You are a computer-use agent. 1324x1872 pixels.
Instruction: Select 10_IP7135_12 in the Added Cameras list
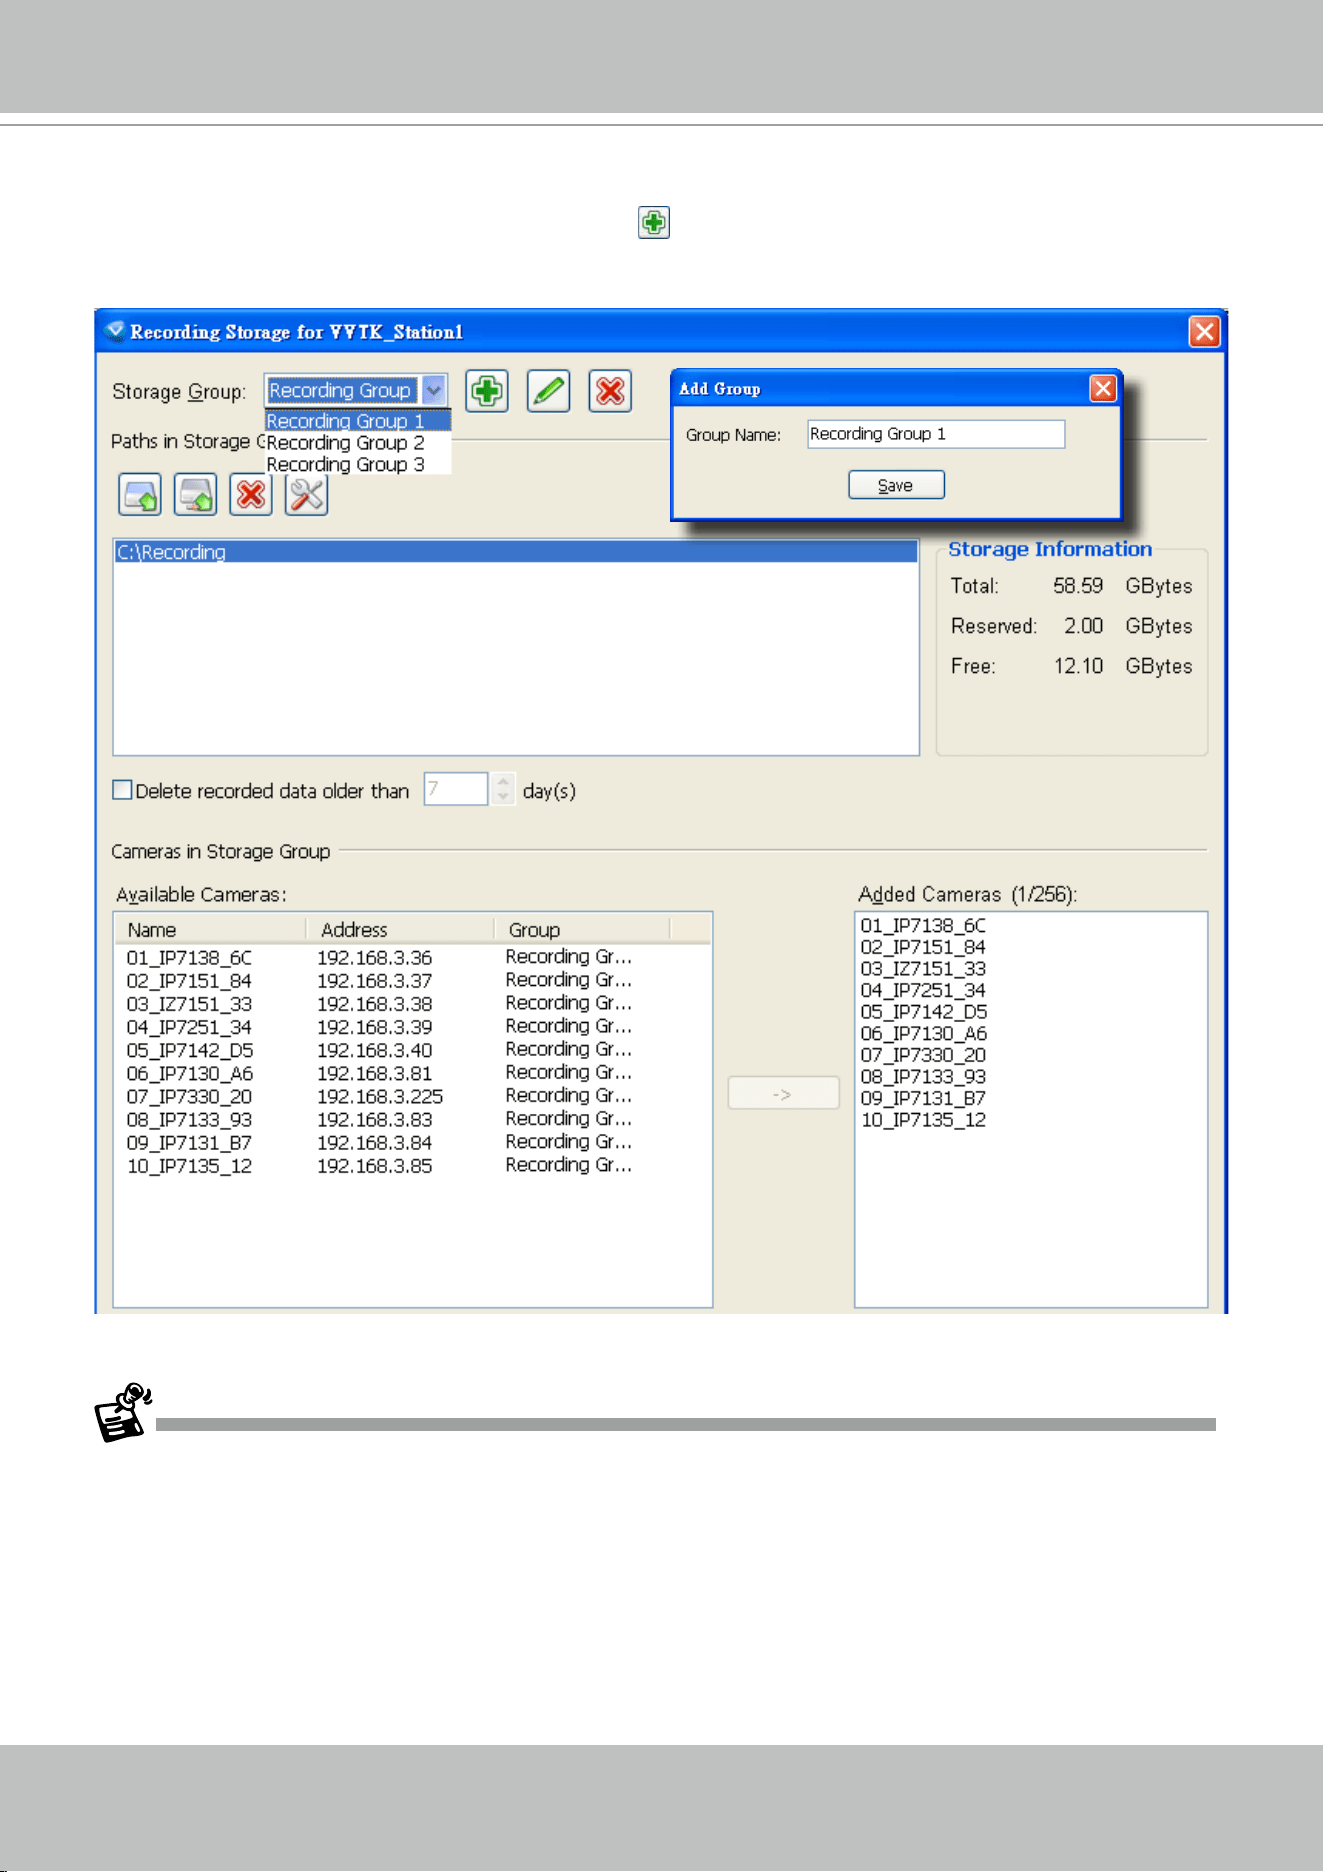click(923, 1120)
